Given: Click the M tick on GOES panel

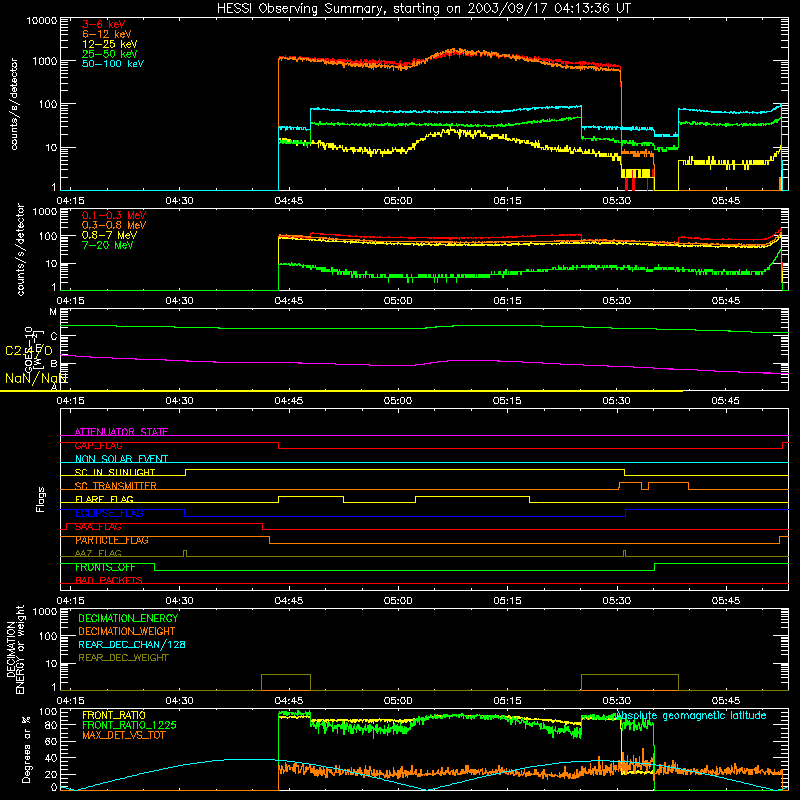Looking at the screenshot, I should point(53,312).
